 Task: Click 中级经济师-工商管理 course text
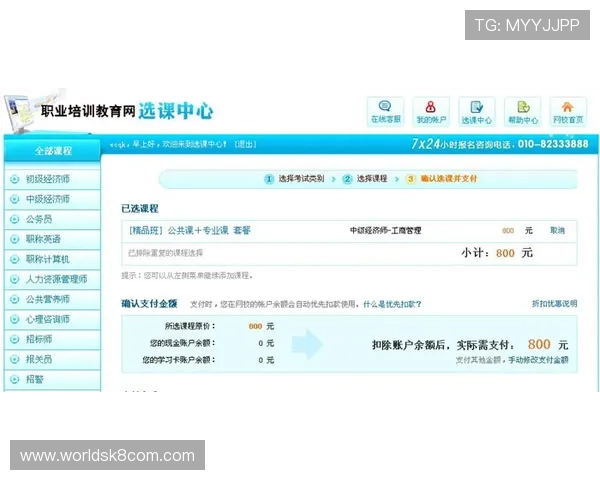[x=385, y=230]
